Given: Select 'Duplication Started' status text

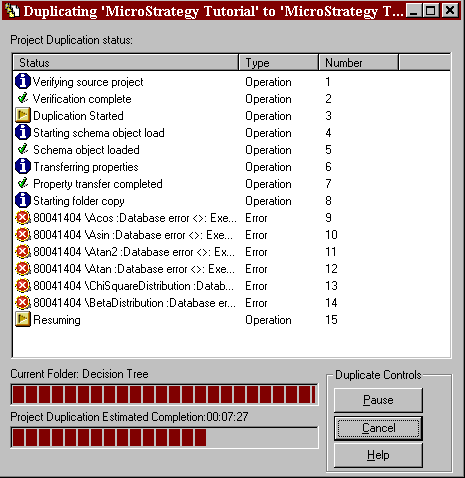Looking at the screenshot, I should (x=78, y=116).
